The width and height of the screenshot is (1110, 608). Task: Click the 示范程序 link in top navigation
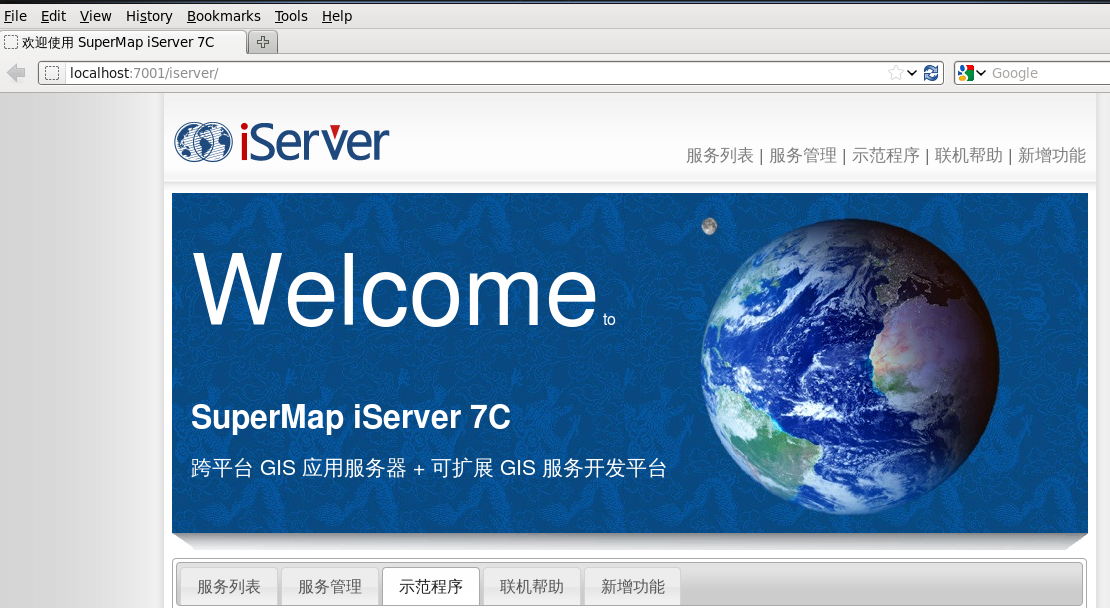(x=886, y=155)
